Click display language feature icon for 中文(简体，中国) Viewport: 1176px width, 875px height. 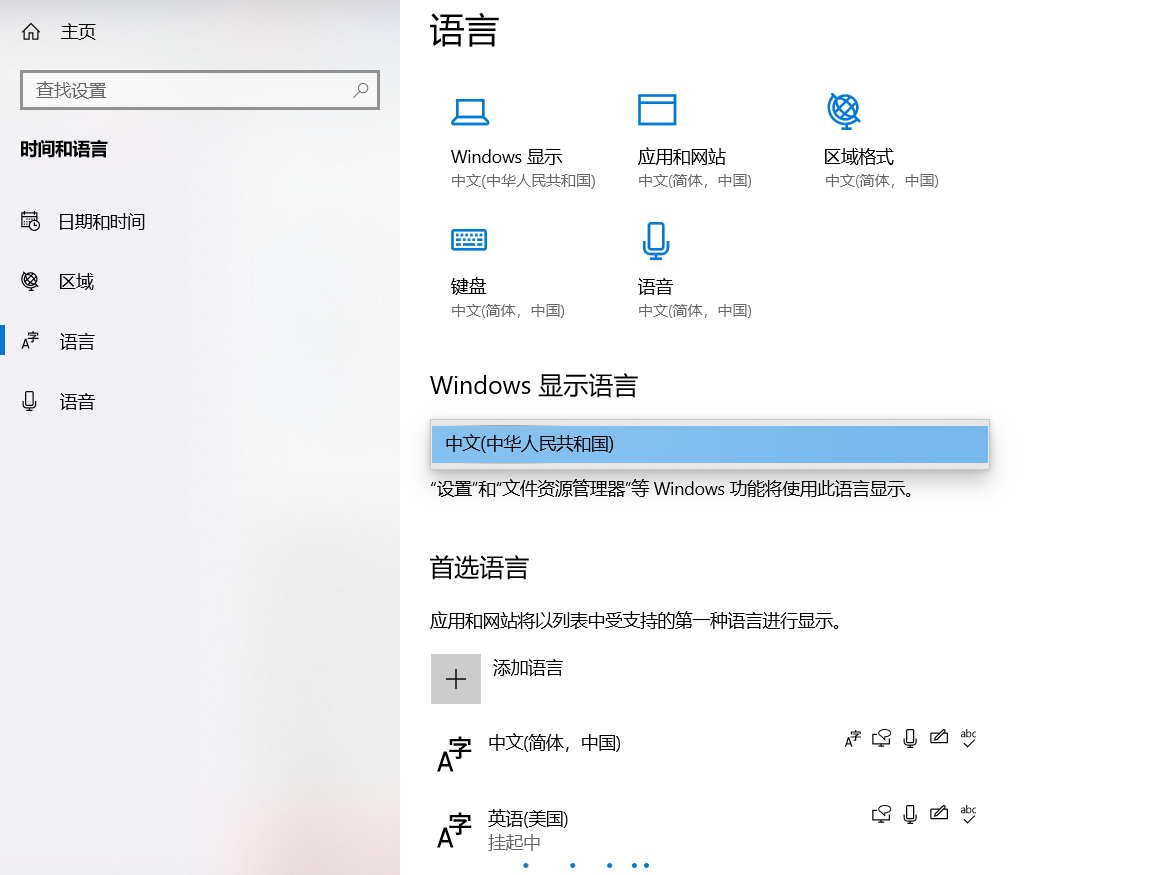(853, 739)
